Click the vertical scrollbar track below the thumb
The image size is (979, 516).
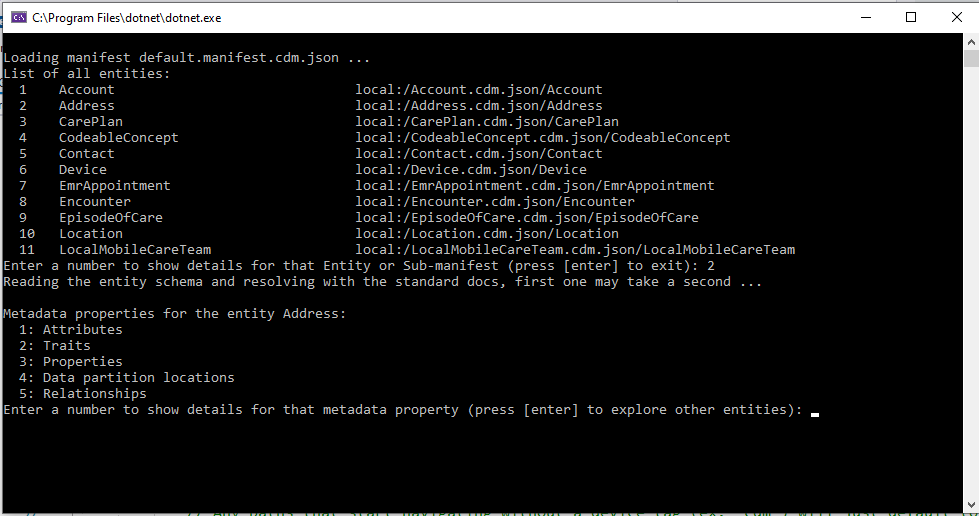[x=970, y=300]
